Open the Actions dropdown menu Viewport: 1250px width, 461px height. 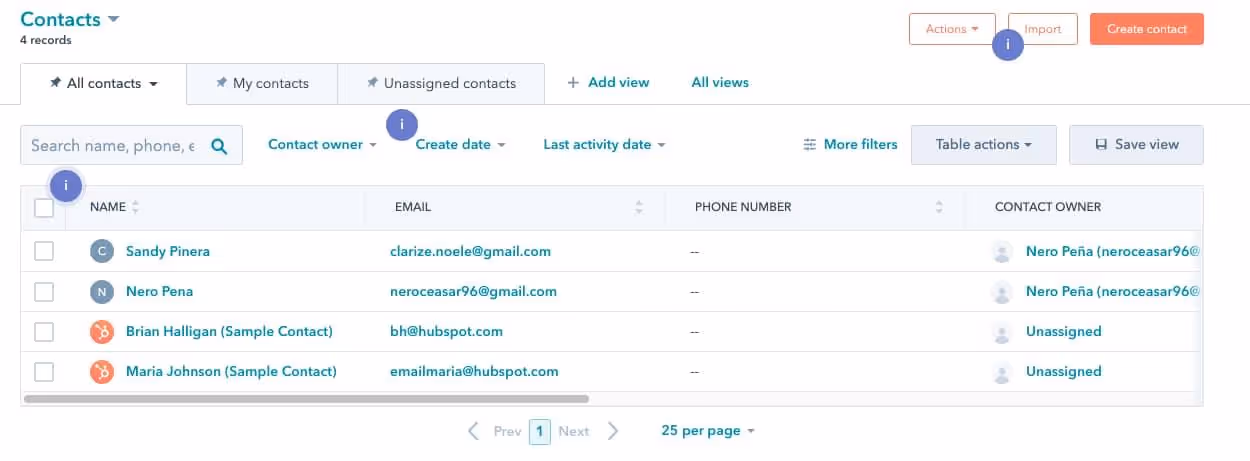tap(952, 29)
